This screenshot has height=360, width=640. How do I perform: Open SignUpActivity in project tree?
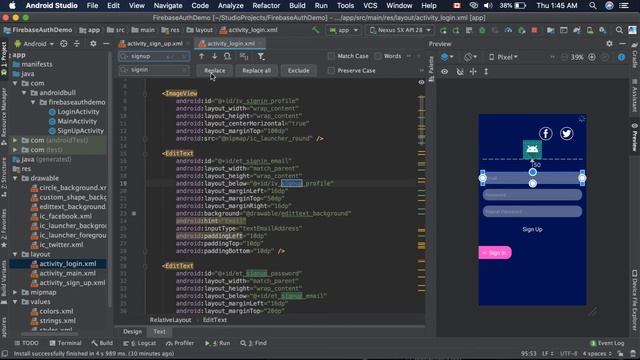click(80, 131)
